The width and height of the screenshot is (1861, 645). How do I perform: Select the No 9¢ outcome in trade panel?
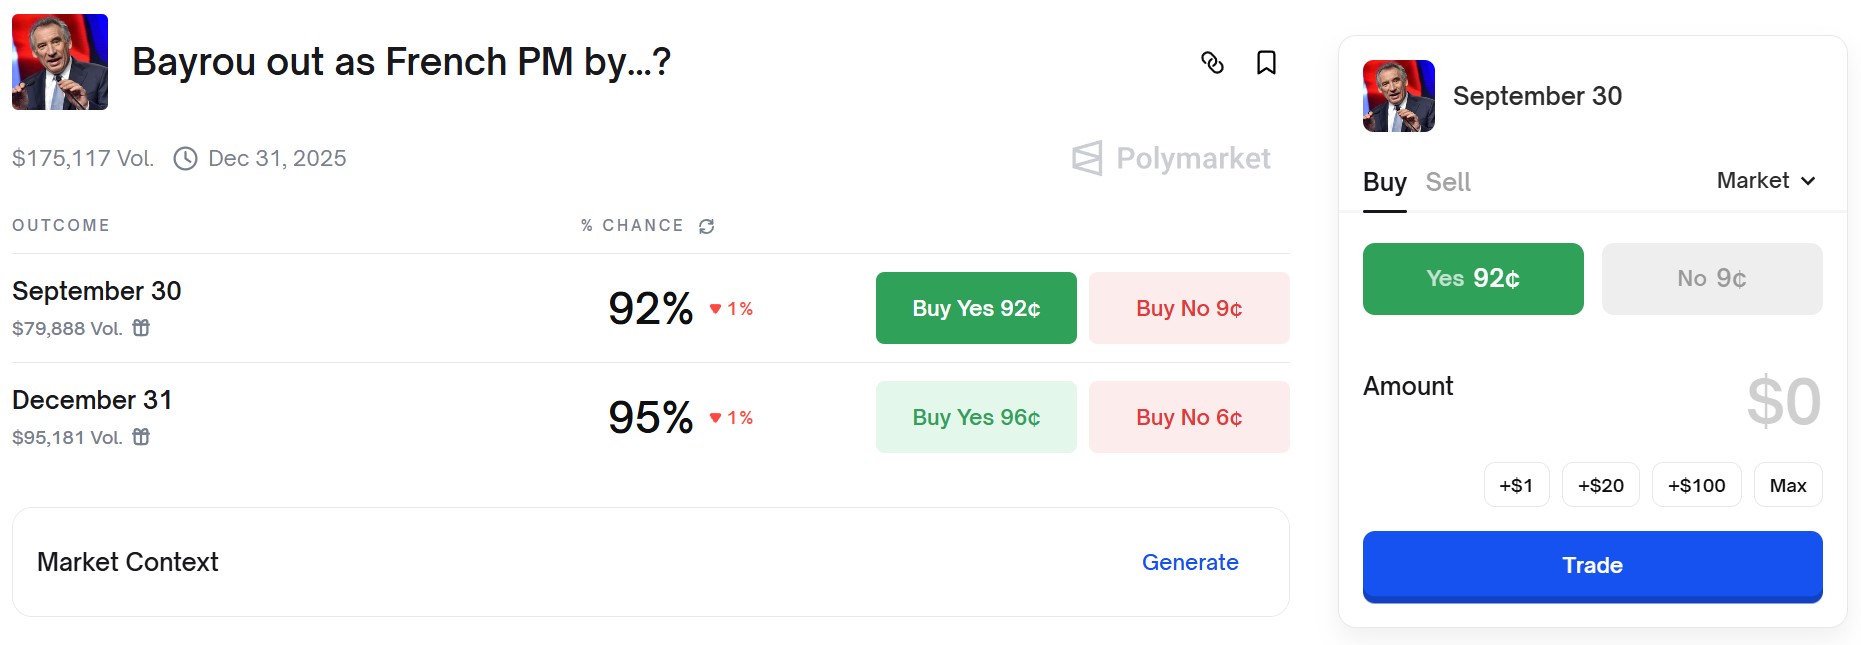[1711, 279]
